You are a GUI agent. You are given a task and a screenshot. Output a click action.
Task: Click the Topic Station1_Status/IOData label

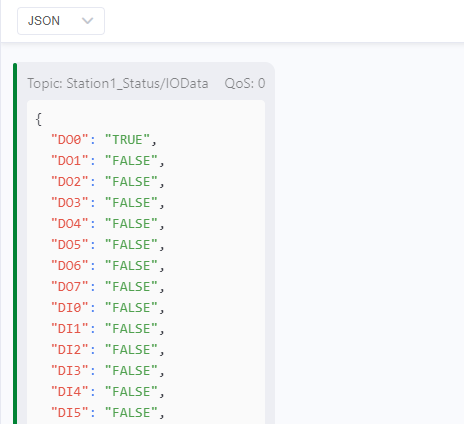point(118,83)
